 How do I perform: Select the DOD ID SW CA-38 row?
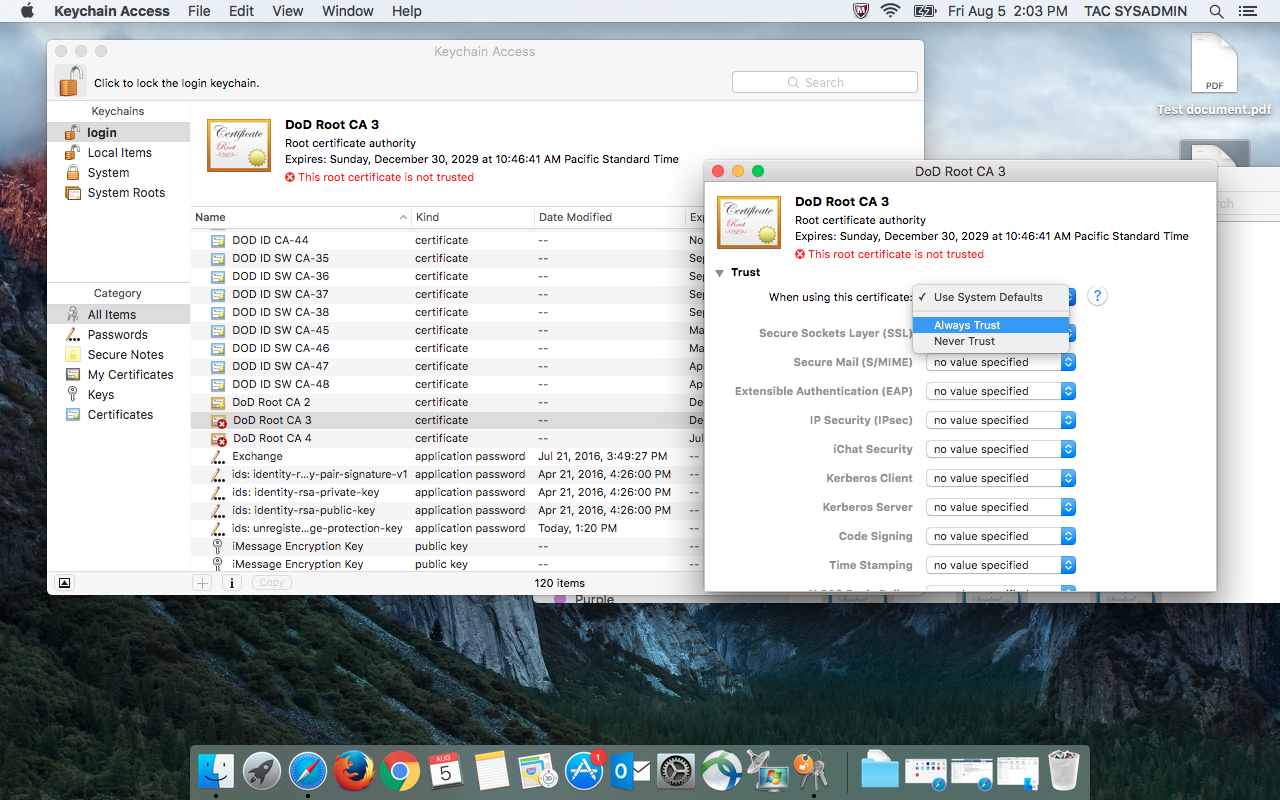[447, 312]
